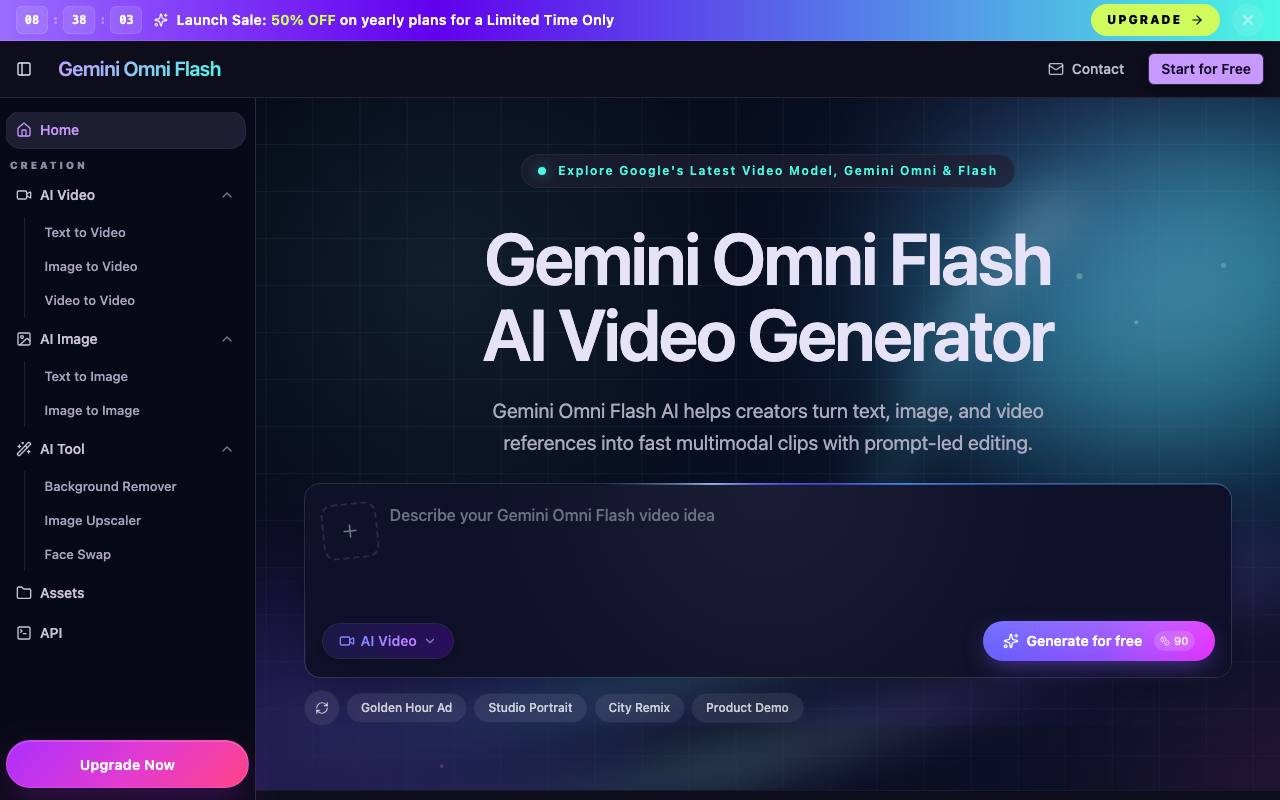The image size is (1280, 800).
Task: Click the countdown minutes box 38
Action: pyautogui.click(x=79, y=20)
